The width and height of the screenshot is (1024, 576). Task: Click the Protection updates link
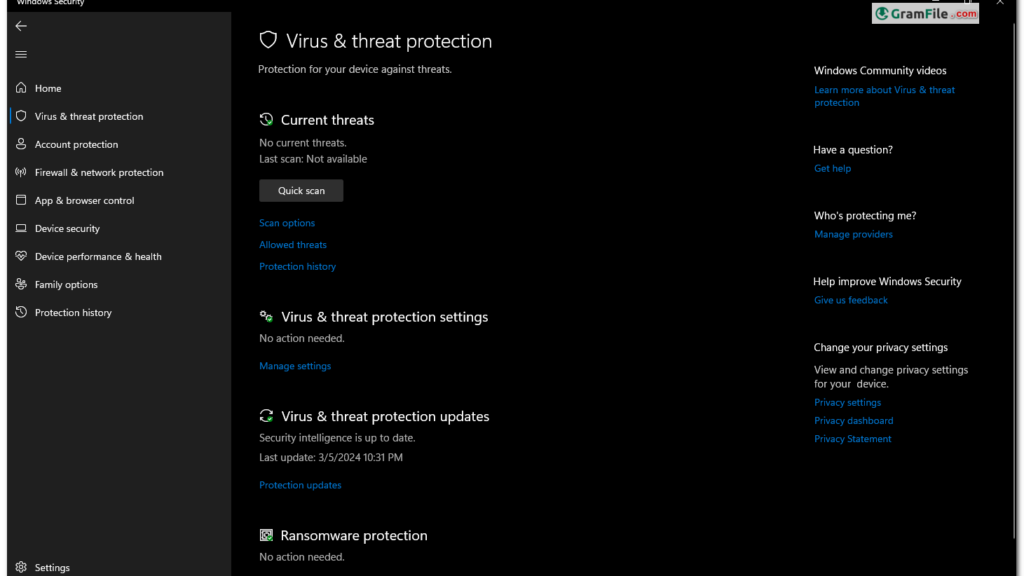[x=300, y=485]
